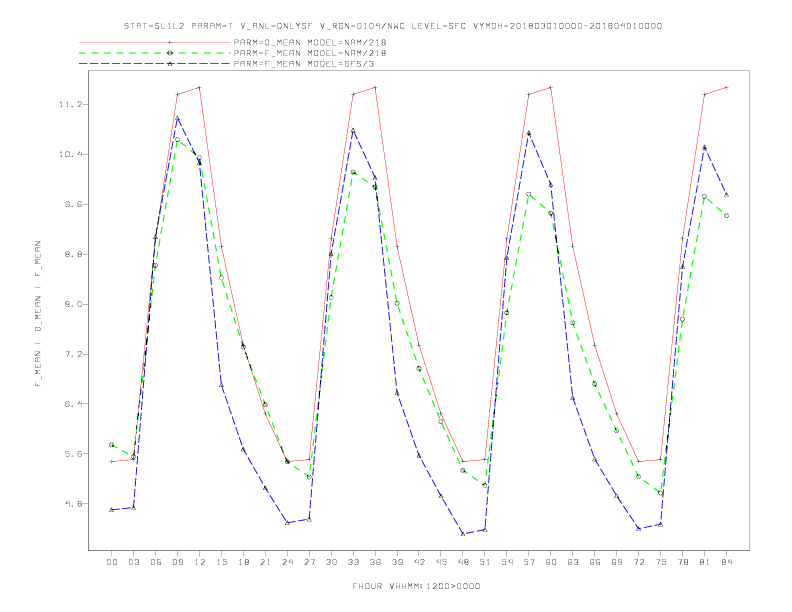Click the x-axis label FHOUR VHHMM:1200>0000
The height and width of the screenshot is (612, 792).
tap(416, 586)
